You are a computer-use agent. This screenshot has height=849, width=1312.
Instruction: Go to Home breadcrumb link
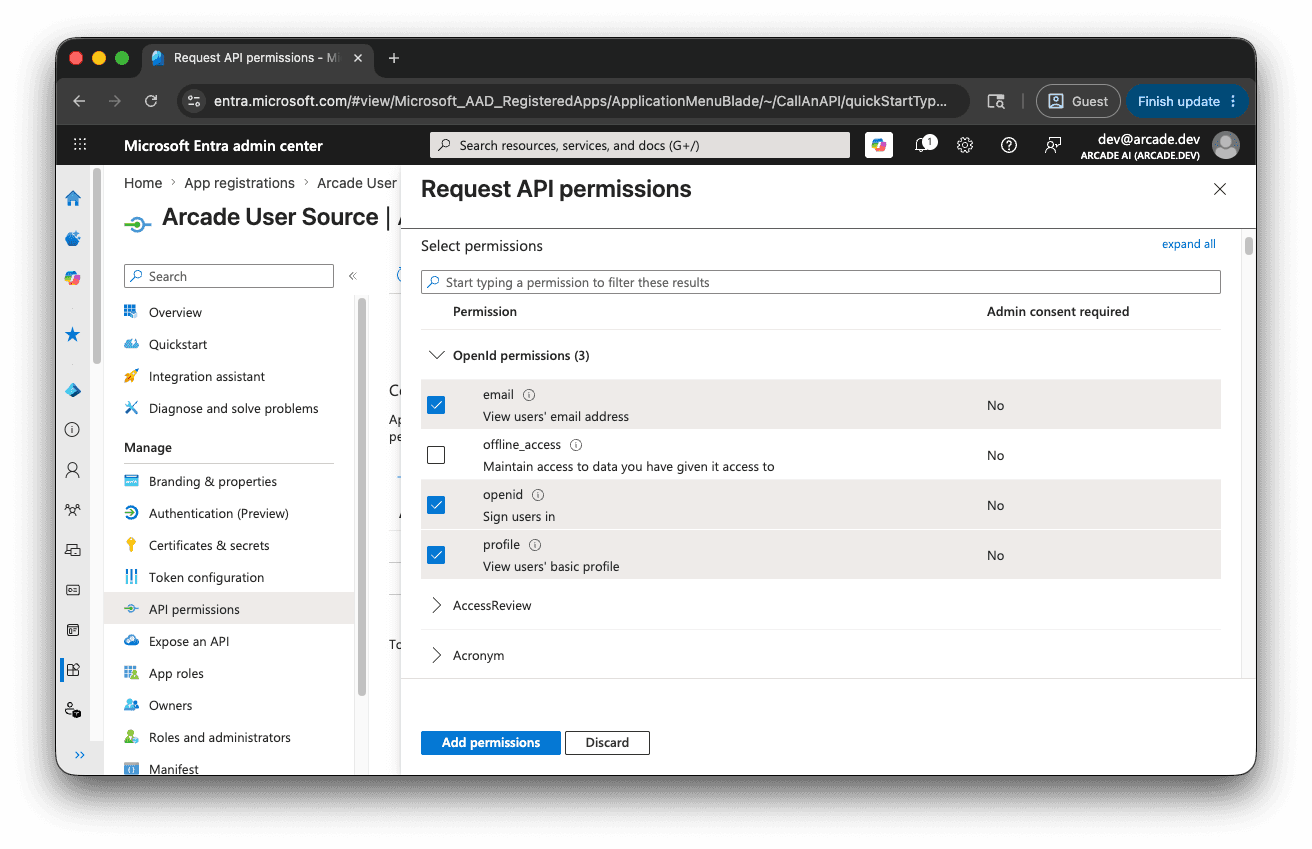143,183
